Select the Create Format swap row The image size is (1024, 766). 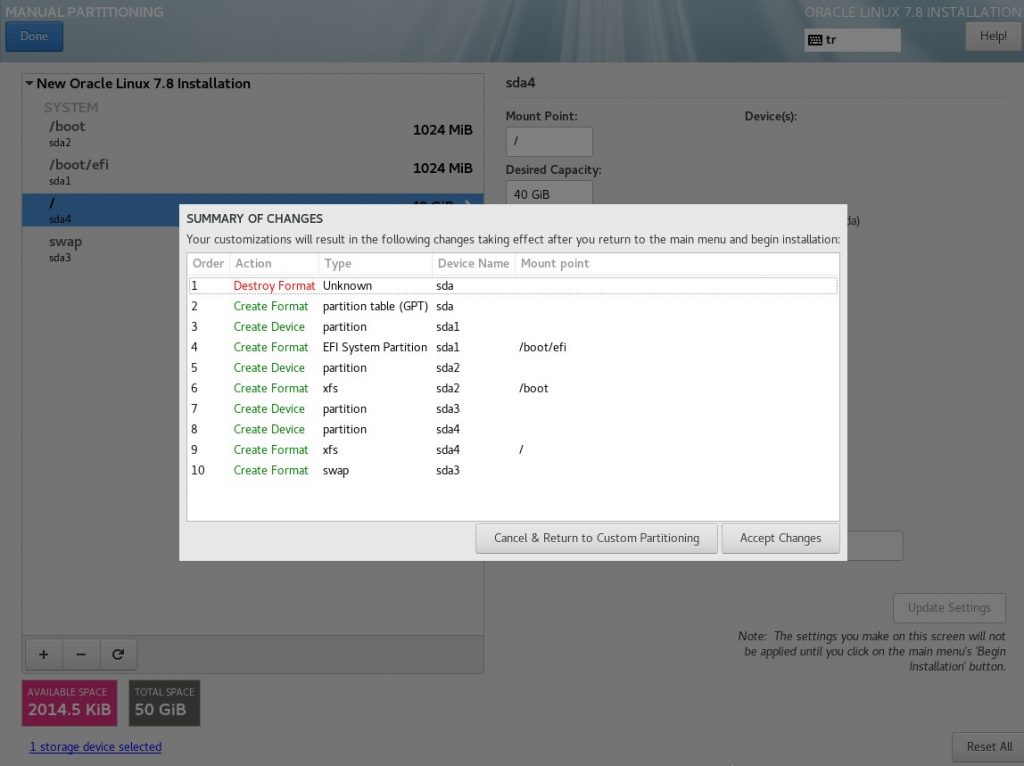(513, 470)
